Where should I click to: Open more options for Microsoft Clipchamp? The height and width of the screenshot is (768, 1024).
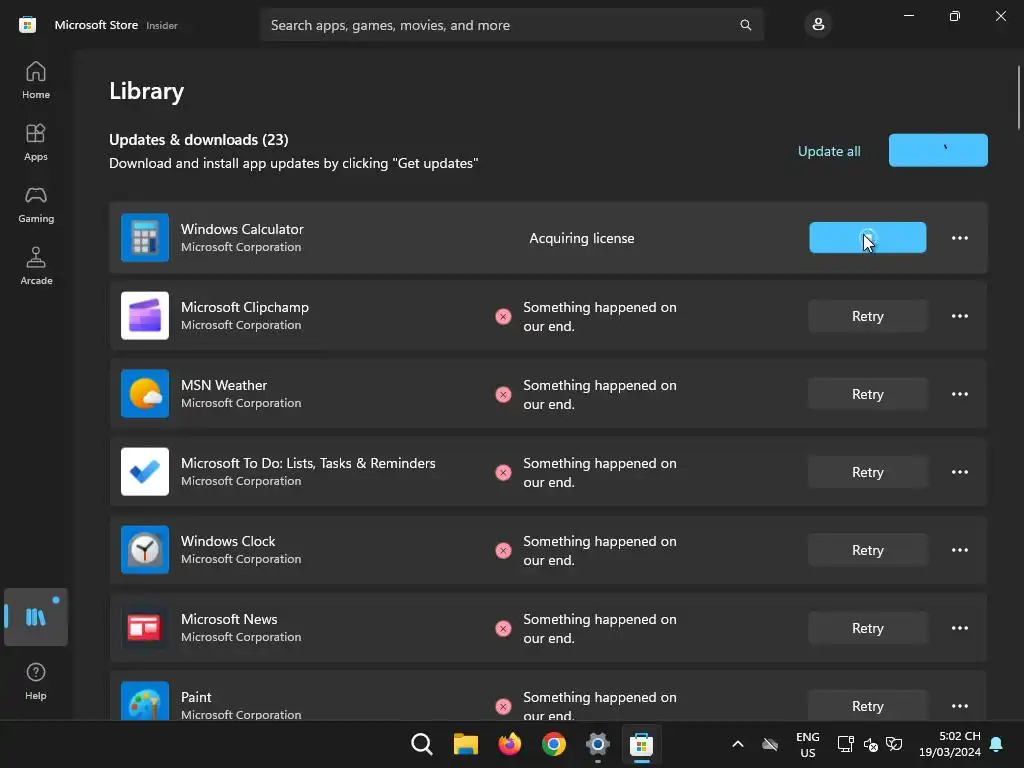pyautogui.click(x=959, y=316)
